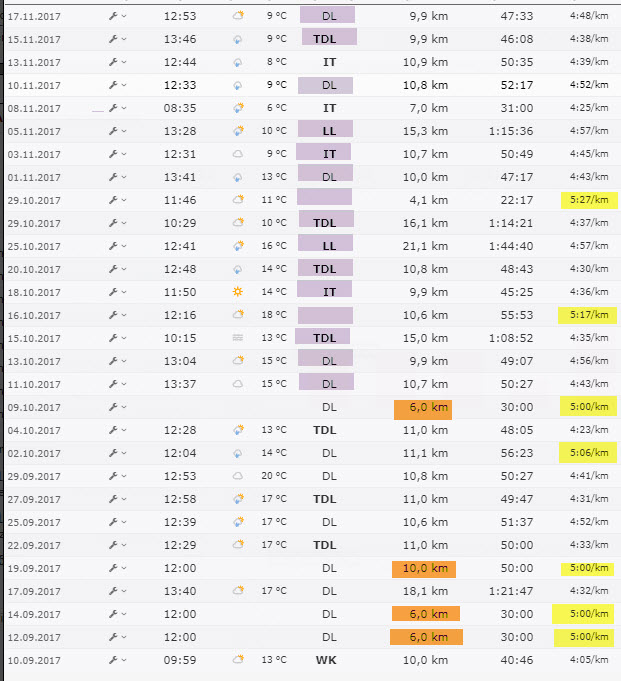This screenshot has width=621, height=681.
Task: Select the WK type label on 10.09.2017
Action: pyautogui.click(x=325, y=660)
